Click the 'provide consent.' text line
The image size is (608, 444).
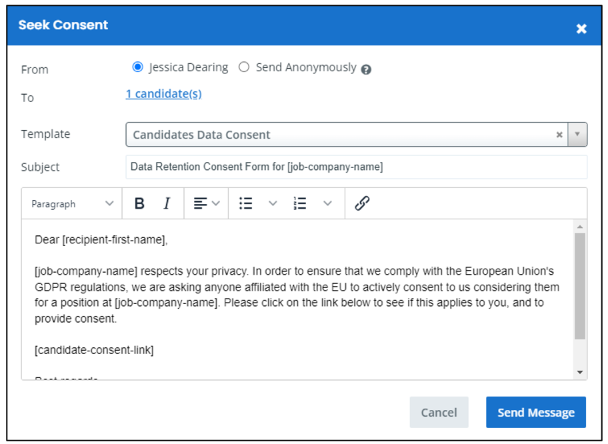click(x=76, y=319)
